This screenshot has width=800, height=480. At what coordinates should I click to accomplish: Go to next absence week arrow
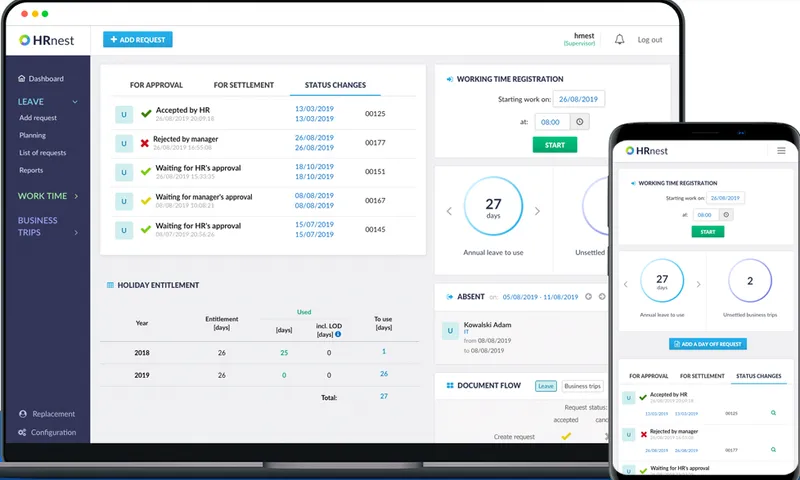[x=602, y=296]
